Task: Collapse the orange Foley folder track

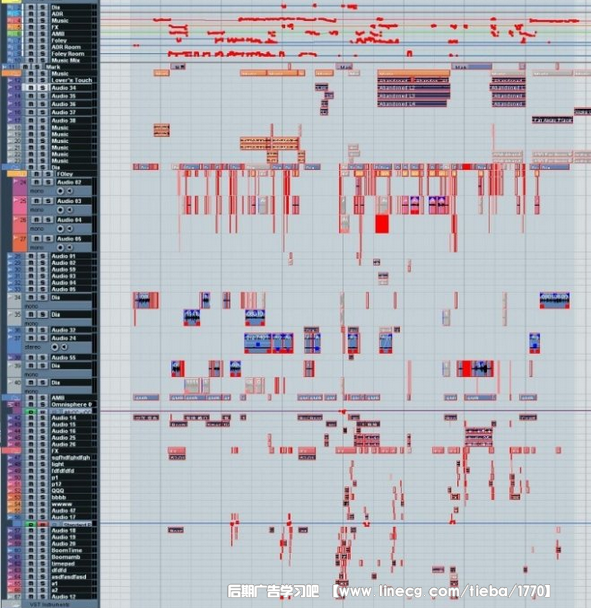Action: click(16, 174)
